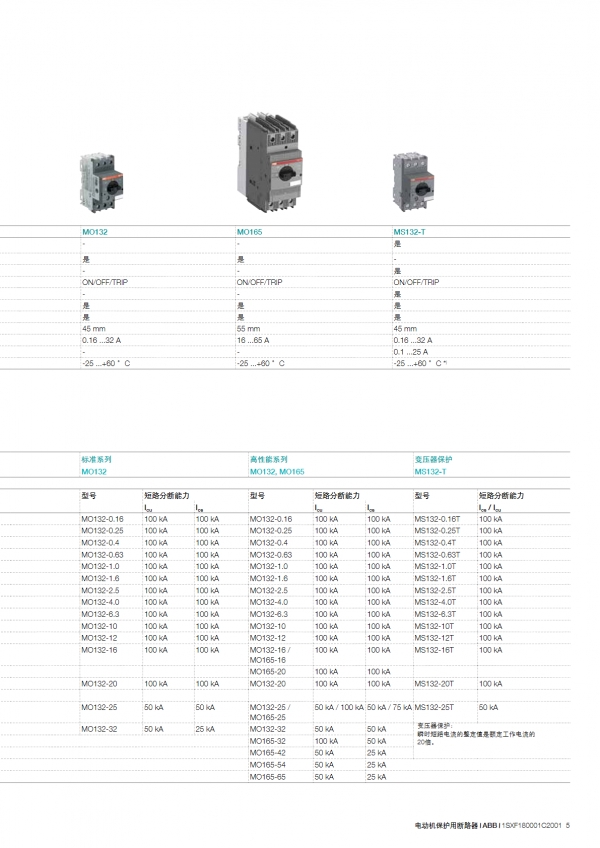The width and height of the screenshot is (600, 848).
Task: Select the MS132-T heading under the product photo
Action: (x=410, y=232)
